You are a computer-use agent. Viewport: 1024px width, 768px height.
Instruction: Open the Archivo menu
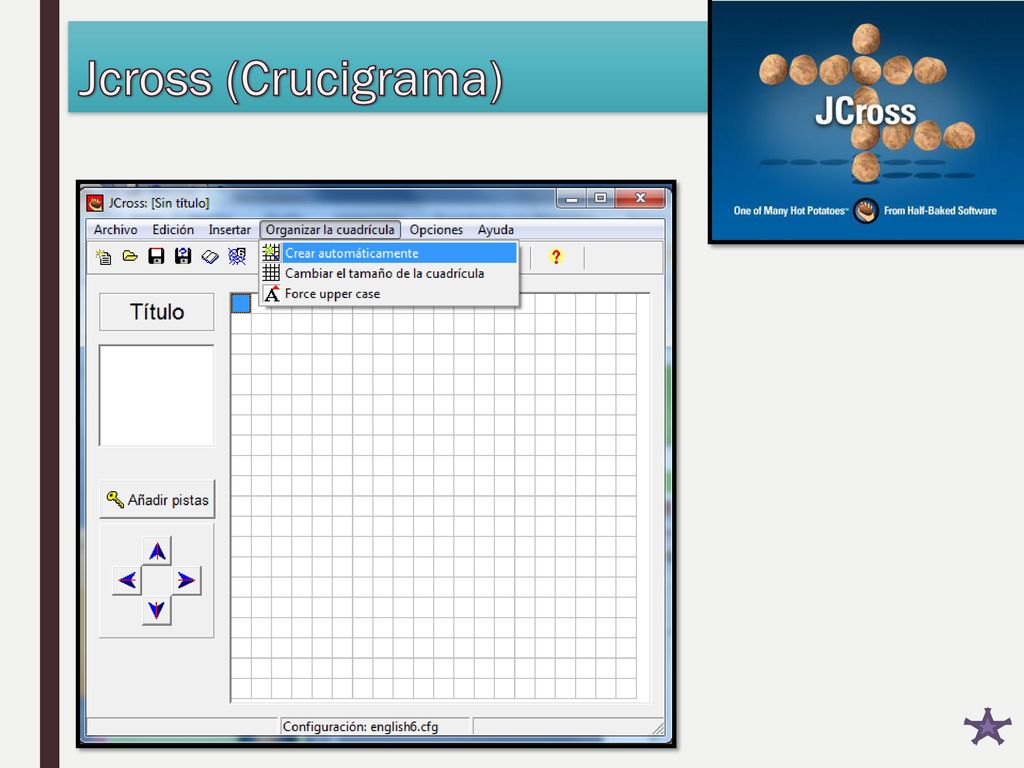(116, 230)
